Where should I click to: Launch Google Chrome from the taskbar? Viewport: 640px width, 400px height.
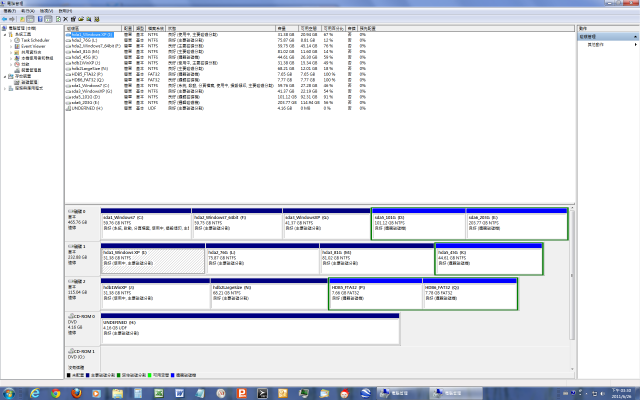pos(56,393)
